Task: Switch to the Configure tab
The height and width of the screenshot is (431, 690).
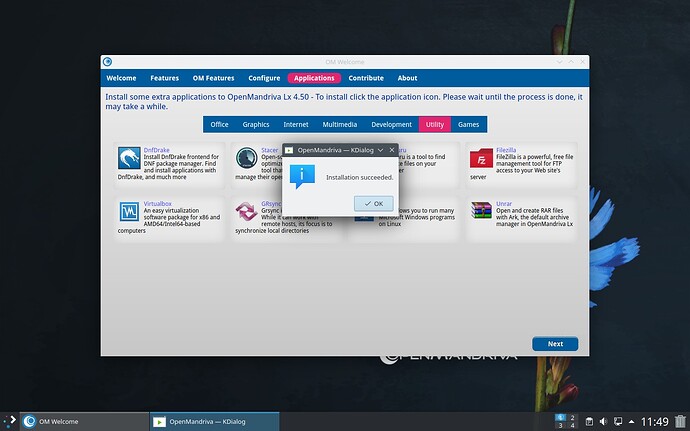Action: tap(264, 78)
